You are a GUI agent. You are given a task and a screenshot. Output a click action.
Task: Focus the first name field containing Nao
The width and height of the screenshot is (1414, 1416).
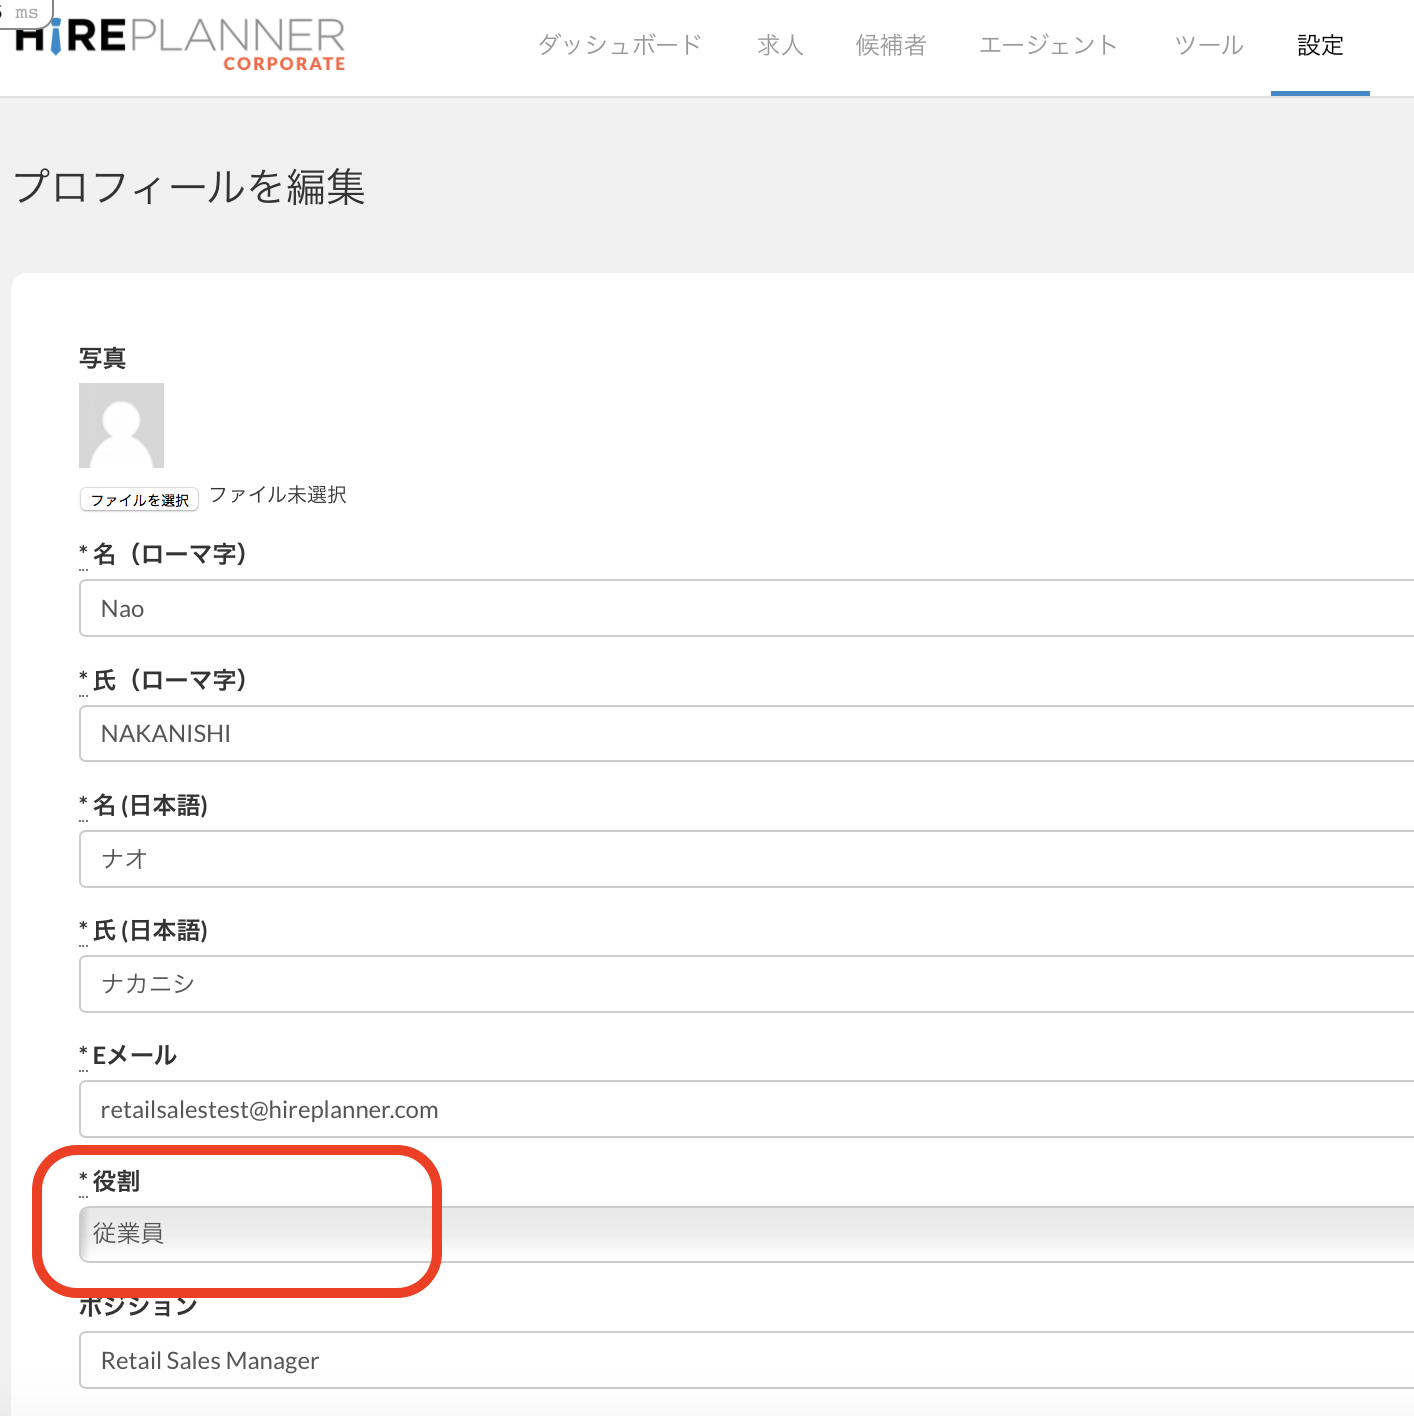745,608
